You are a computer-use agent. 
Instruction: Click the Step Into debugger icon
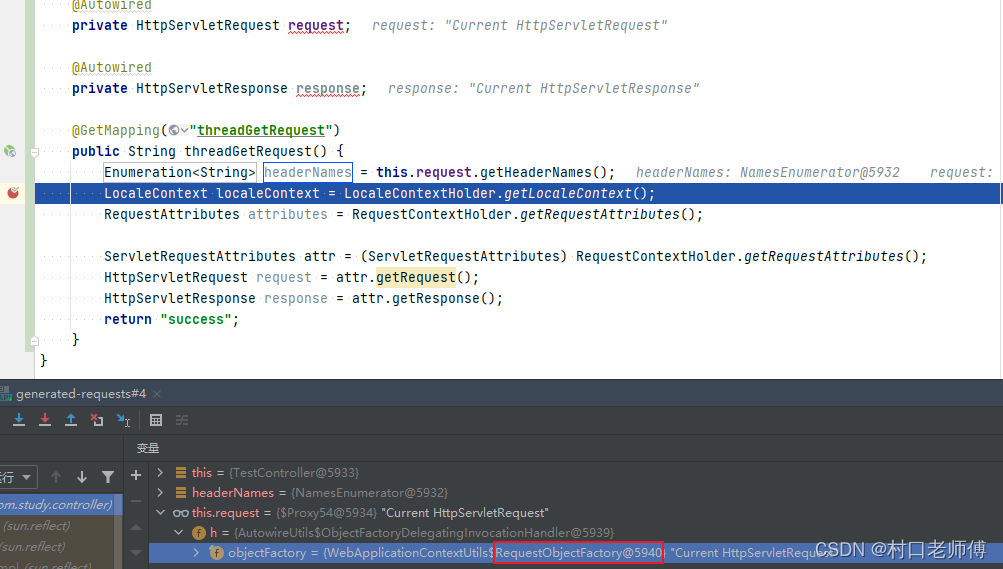pyautogui.click(x=19, y=420)
